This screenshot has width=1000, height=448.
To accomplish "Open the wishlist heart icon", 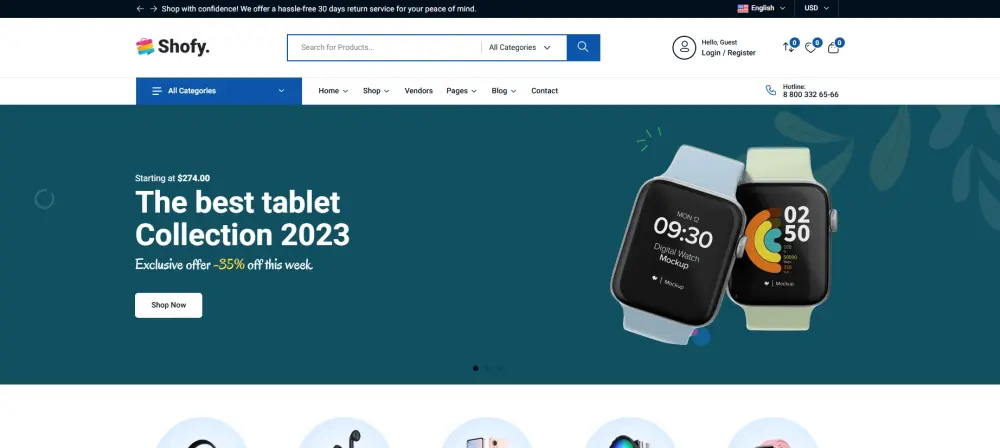I will pyautogui.click(x=811, y=48).
